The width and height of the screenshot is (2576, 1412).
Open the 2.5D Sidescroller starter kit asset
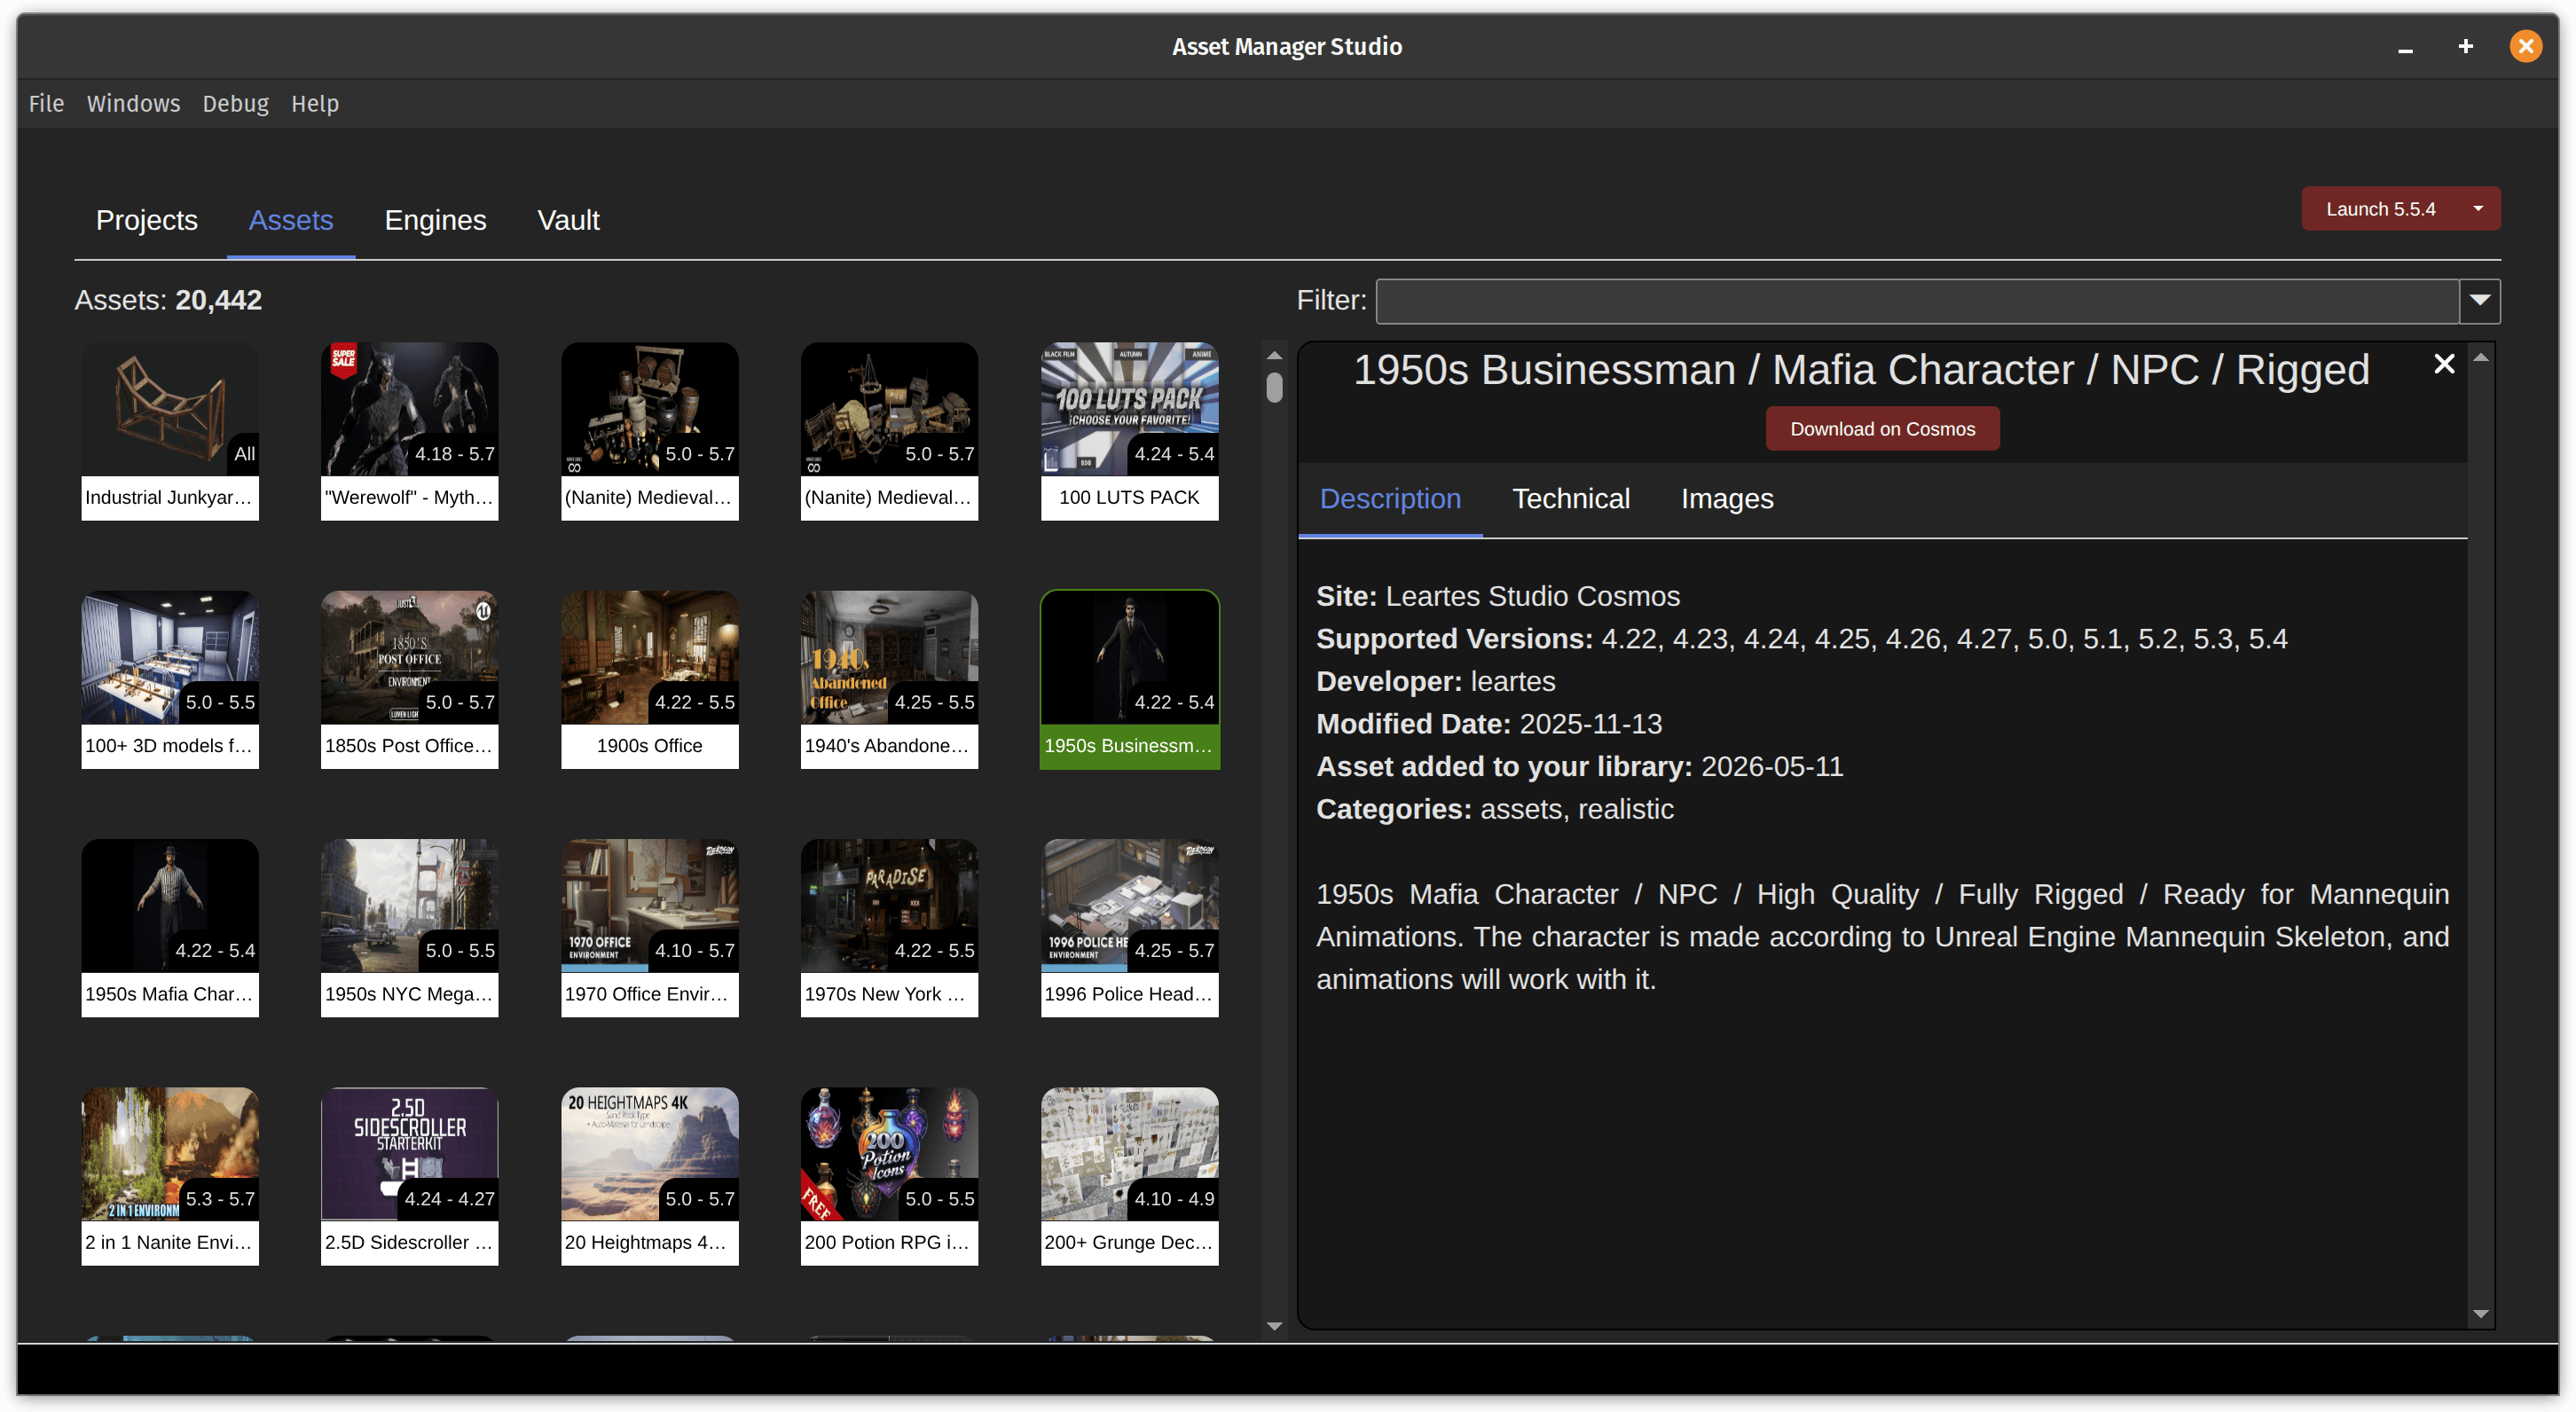[410, 1175]
